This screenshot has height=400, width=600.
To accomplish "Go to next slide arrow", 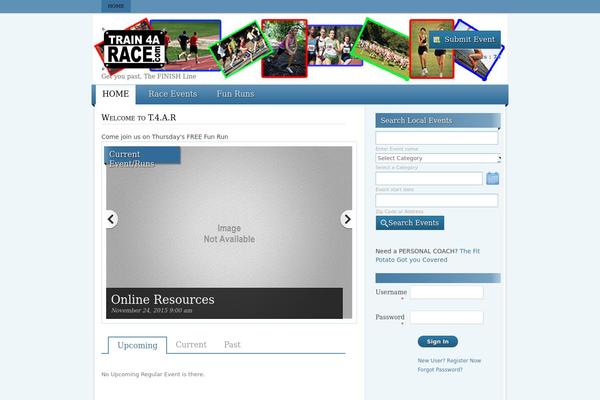I will 347,219.
